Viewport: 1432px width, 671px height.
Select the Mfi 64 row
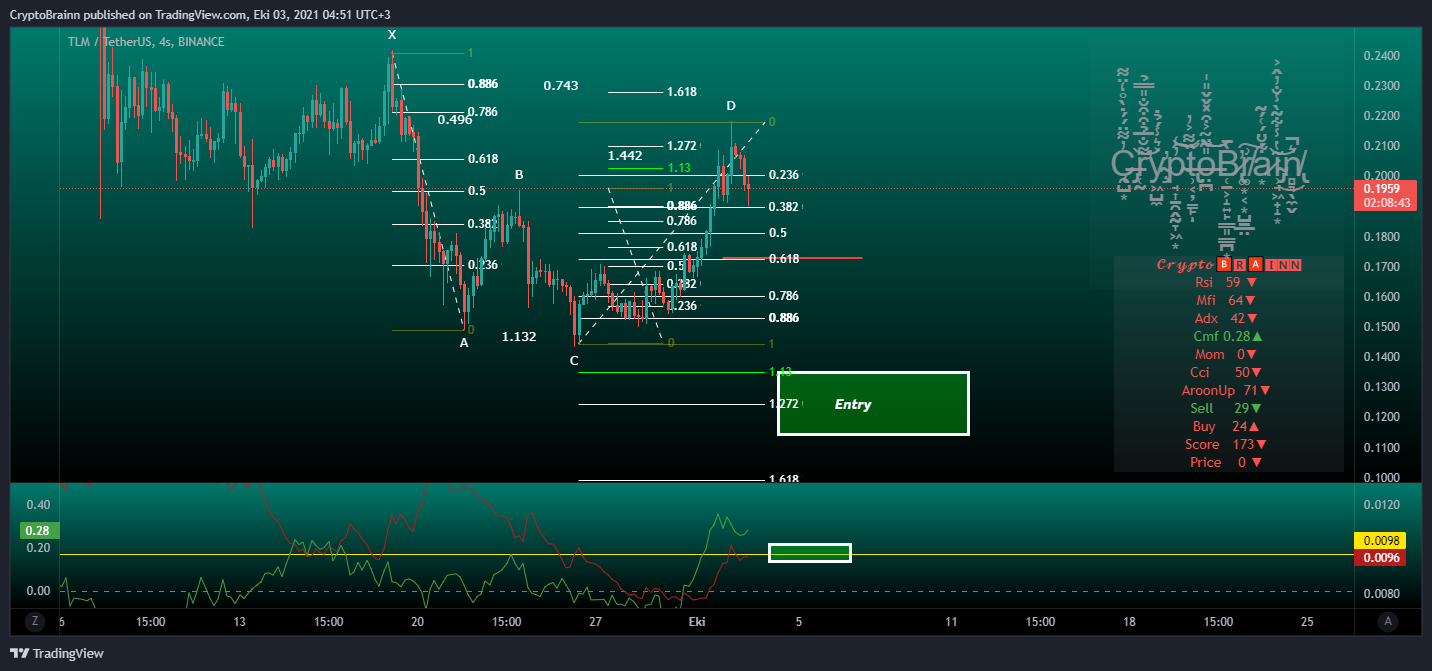tap(1228, 300)
